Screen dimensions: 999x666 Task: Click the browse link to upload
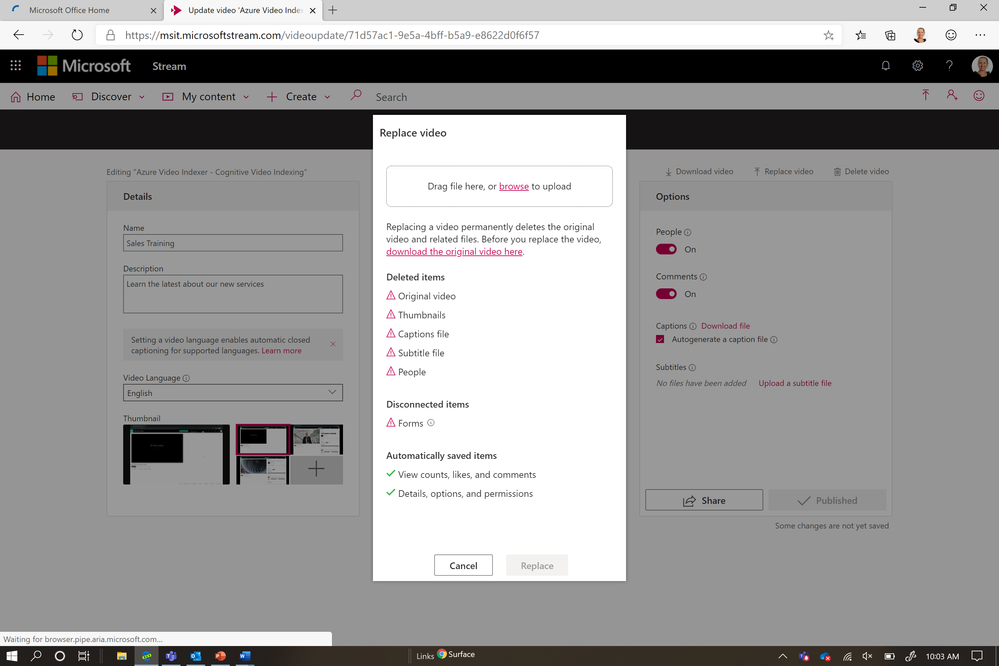(514, 186)
